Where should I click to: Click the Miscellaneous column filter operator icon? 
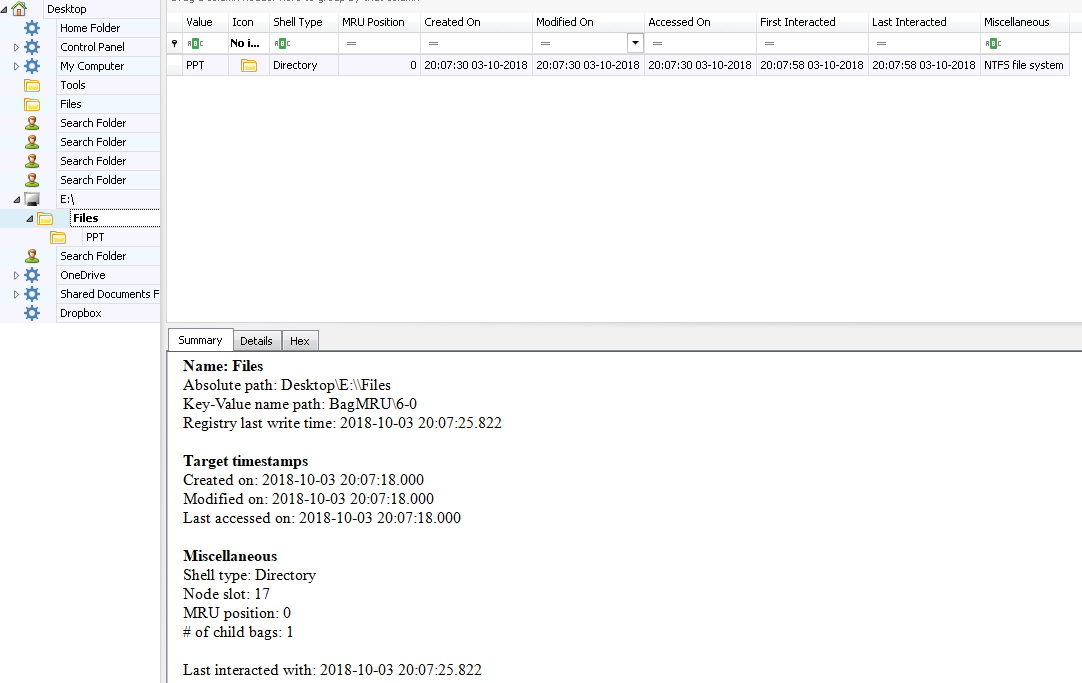993,43
